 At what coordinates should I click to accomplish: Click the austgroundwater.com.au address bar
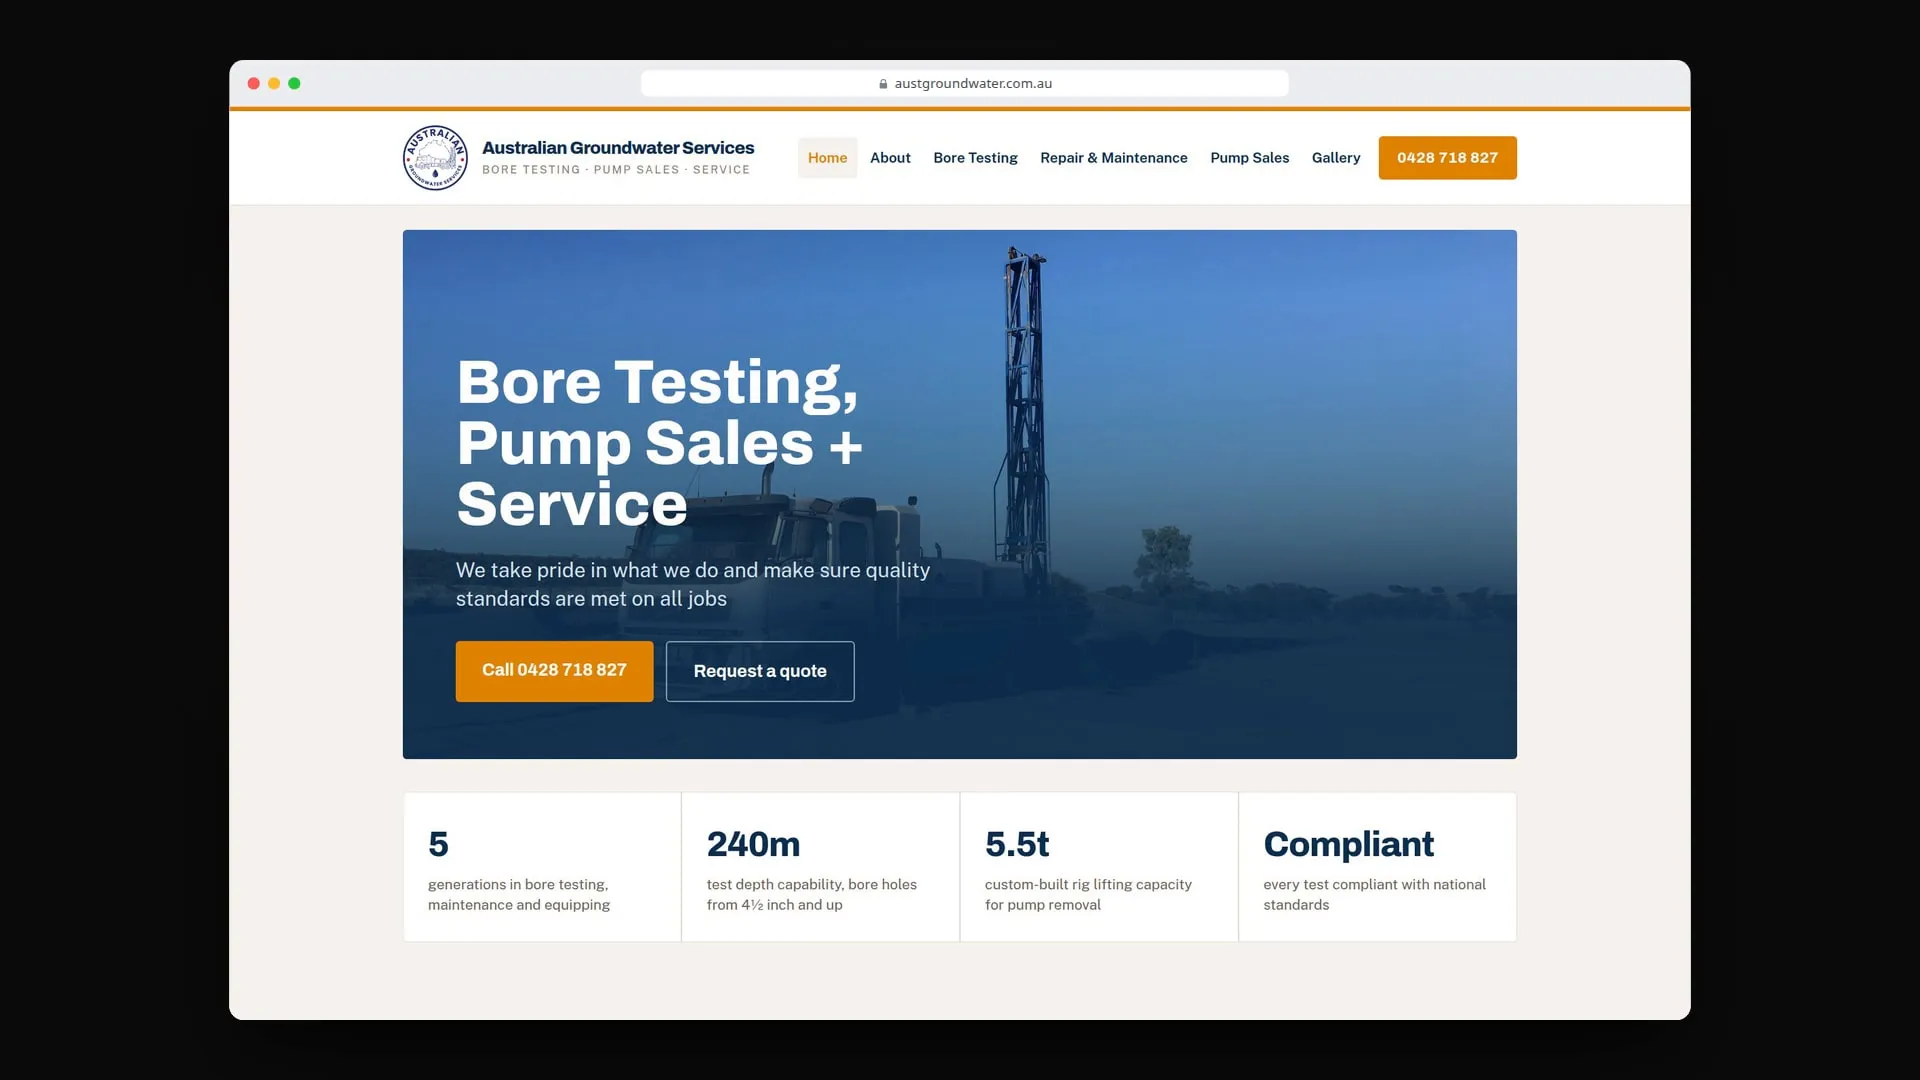click(x=964, y=84)
